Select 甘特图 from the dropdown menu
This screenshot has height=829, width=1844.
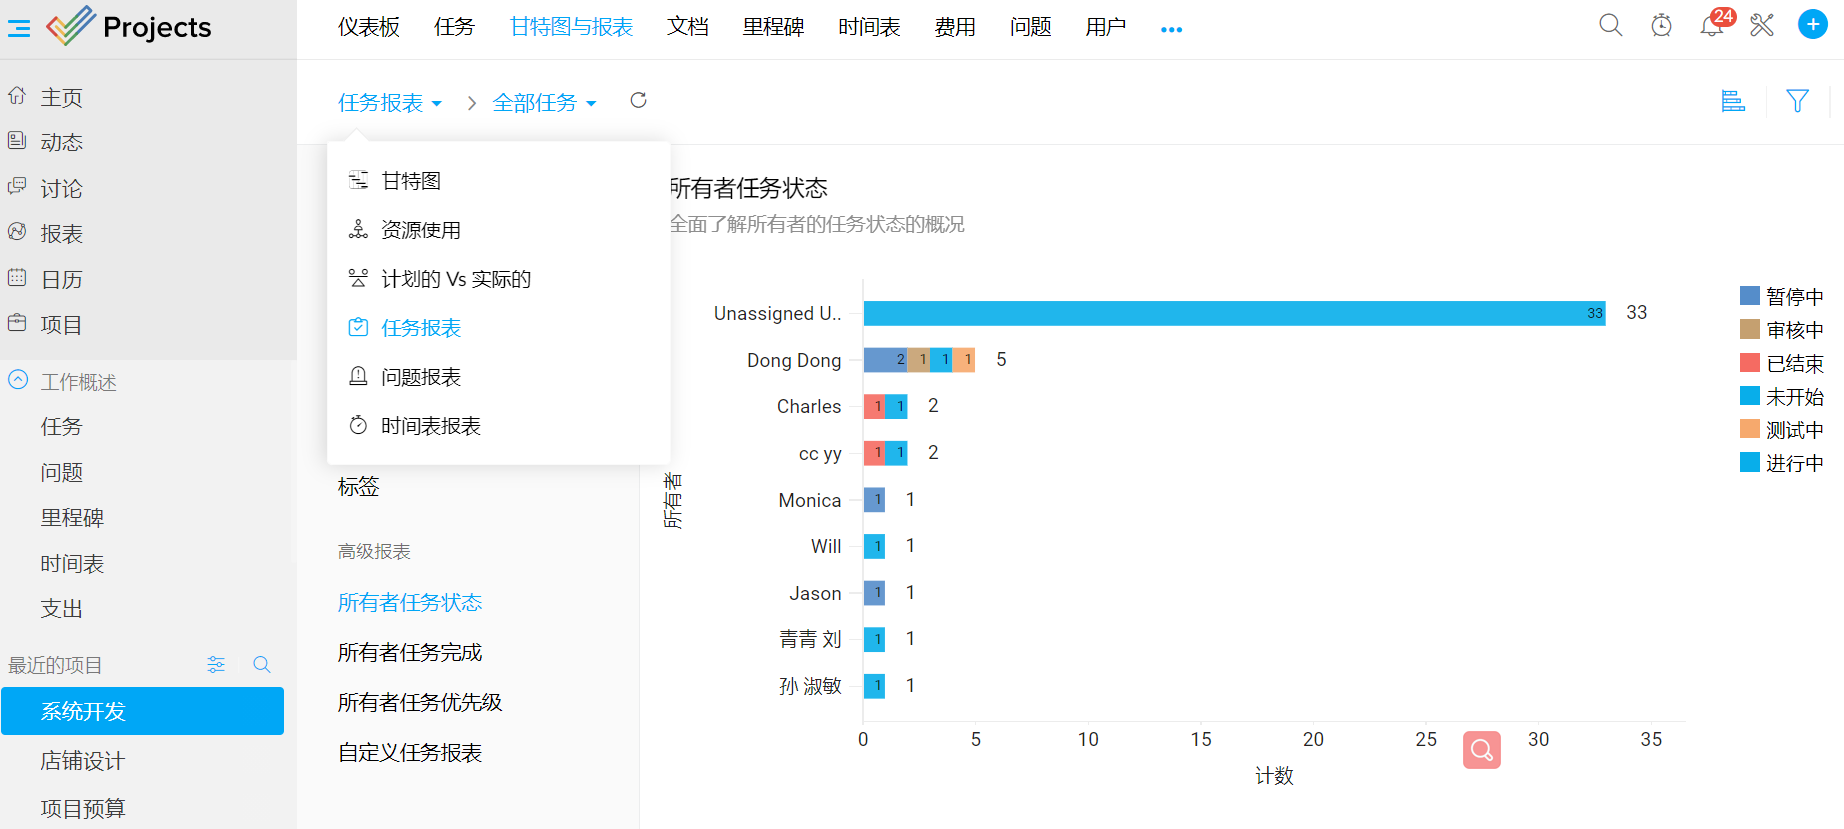411,181
